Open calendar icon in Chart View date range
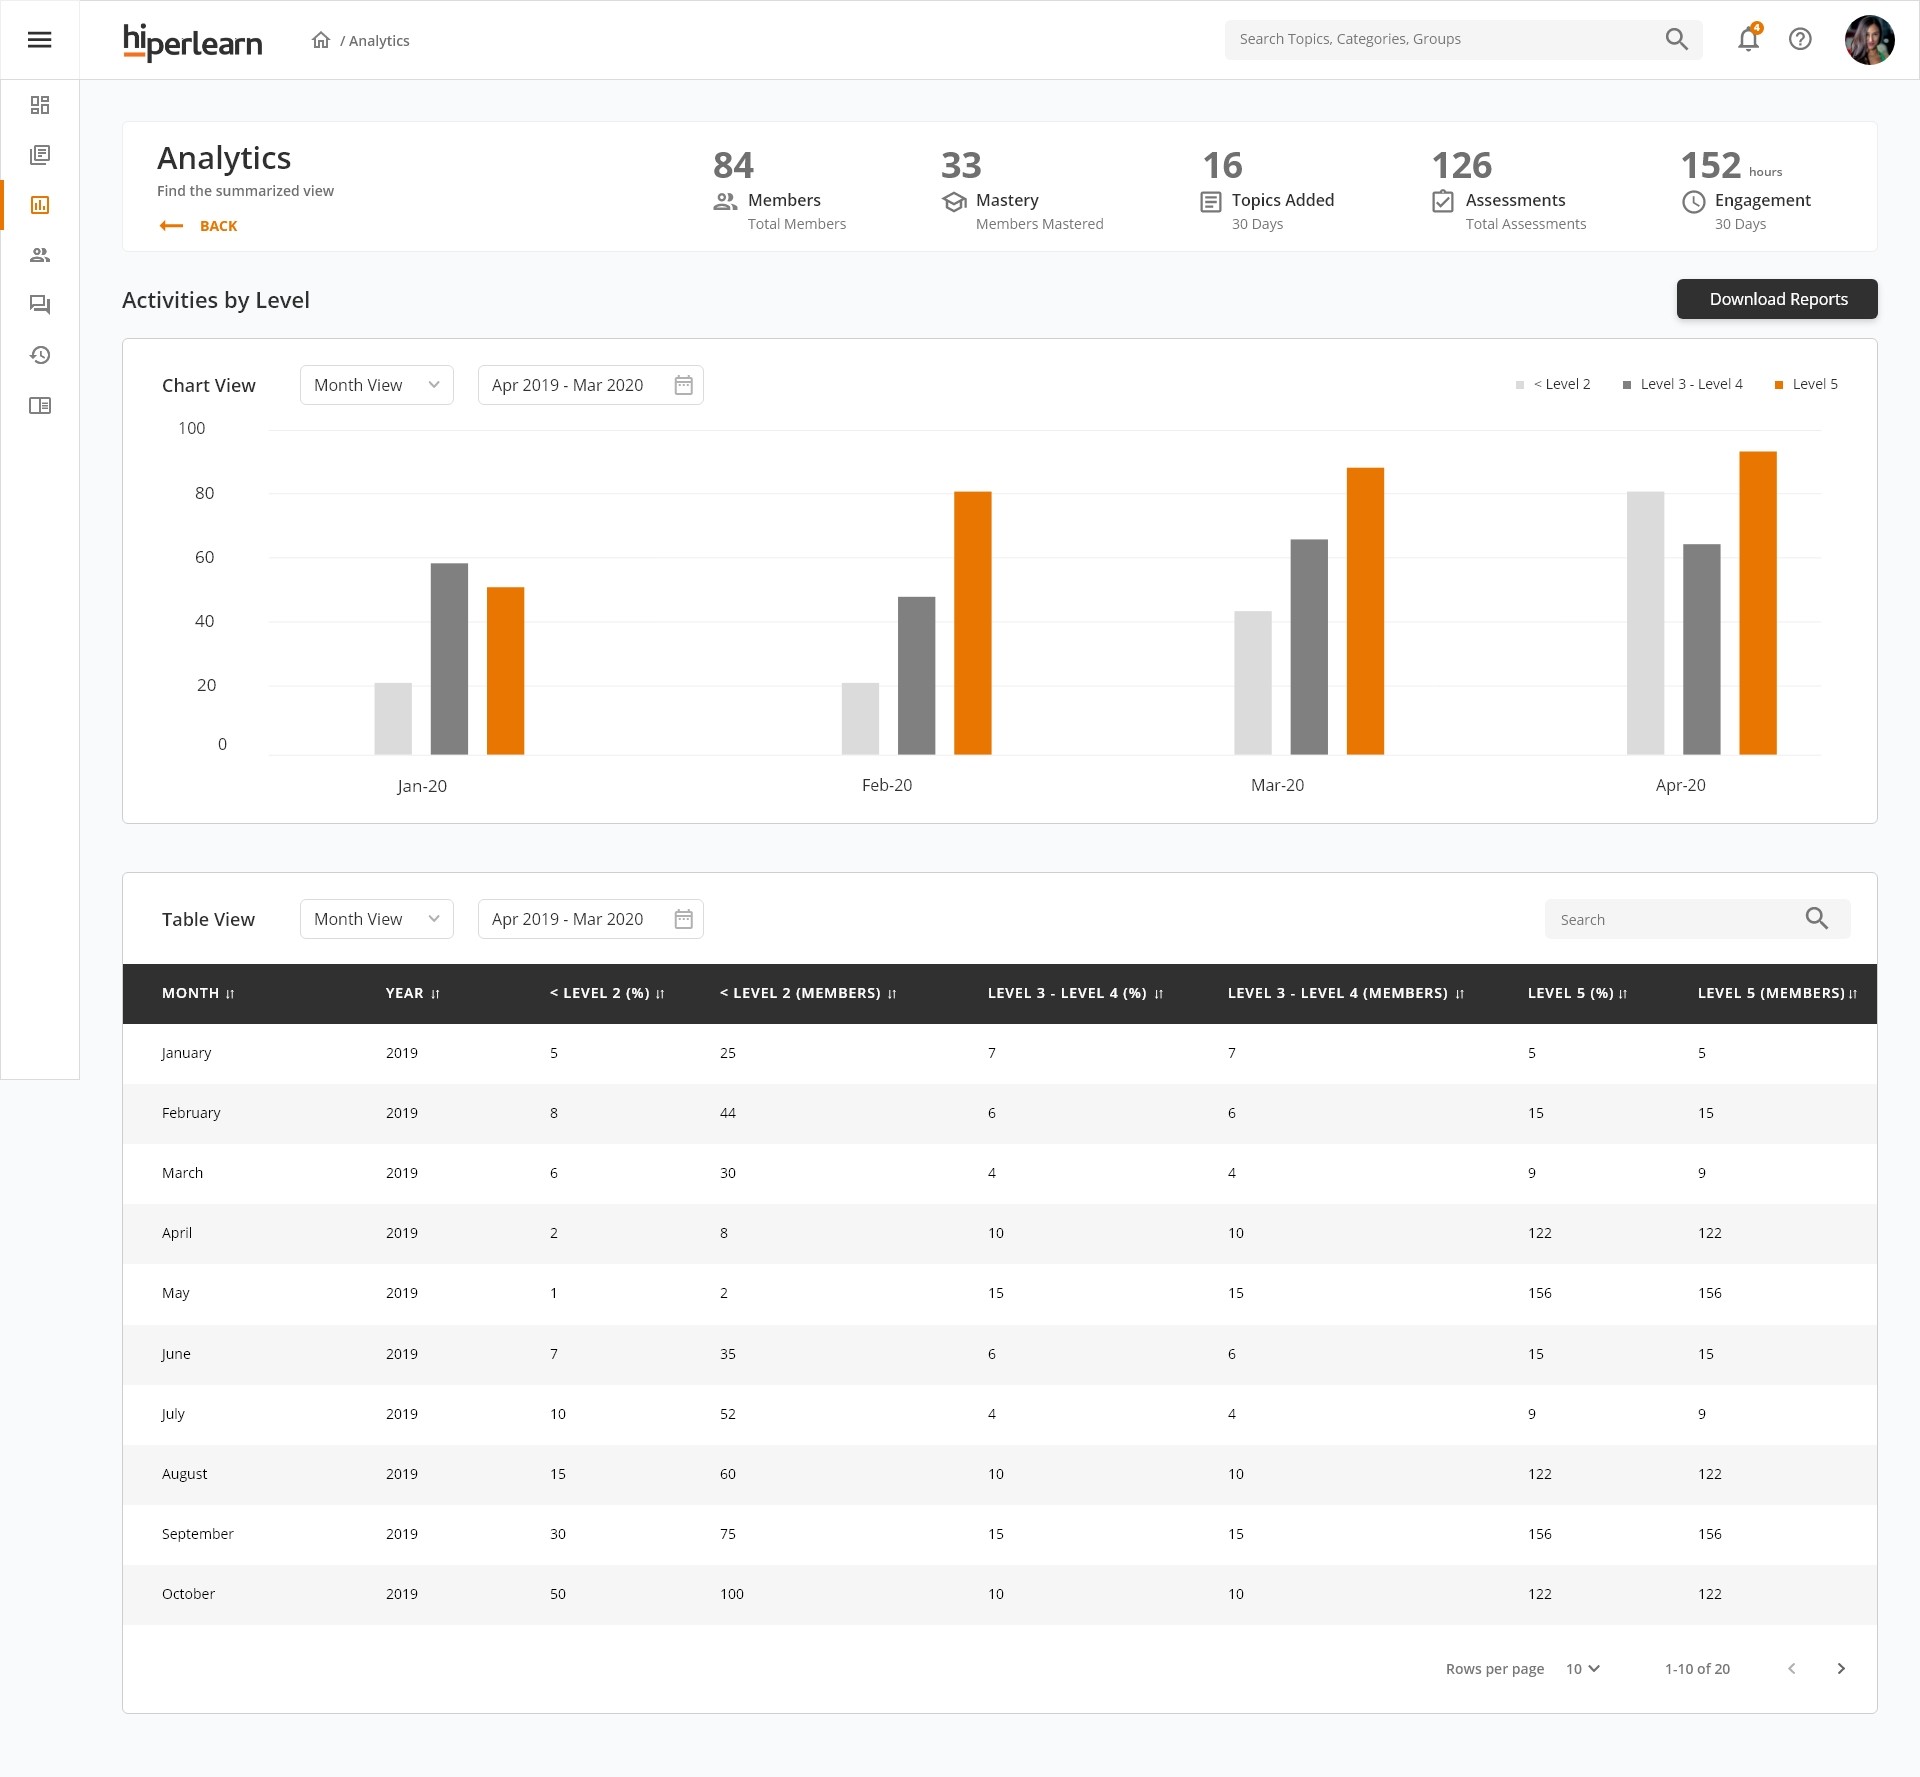Screen dimensions: 1920x1777 tap(683, 385)
